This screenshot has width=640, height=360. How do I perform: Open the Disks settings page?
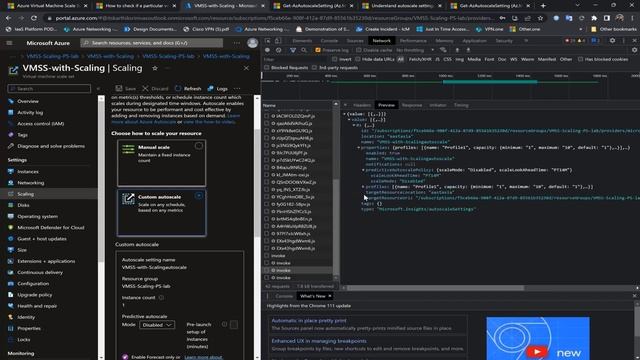23,205
